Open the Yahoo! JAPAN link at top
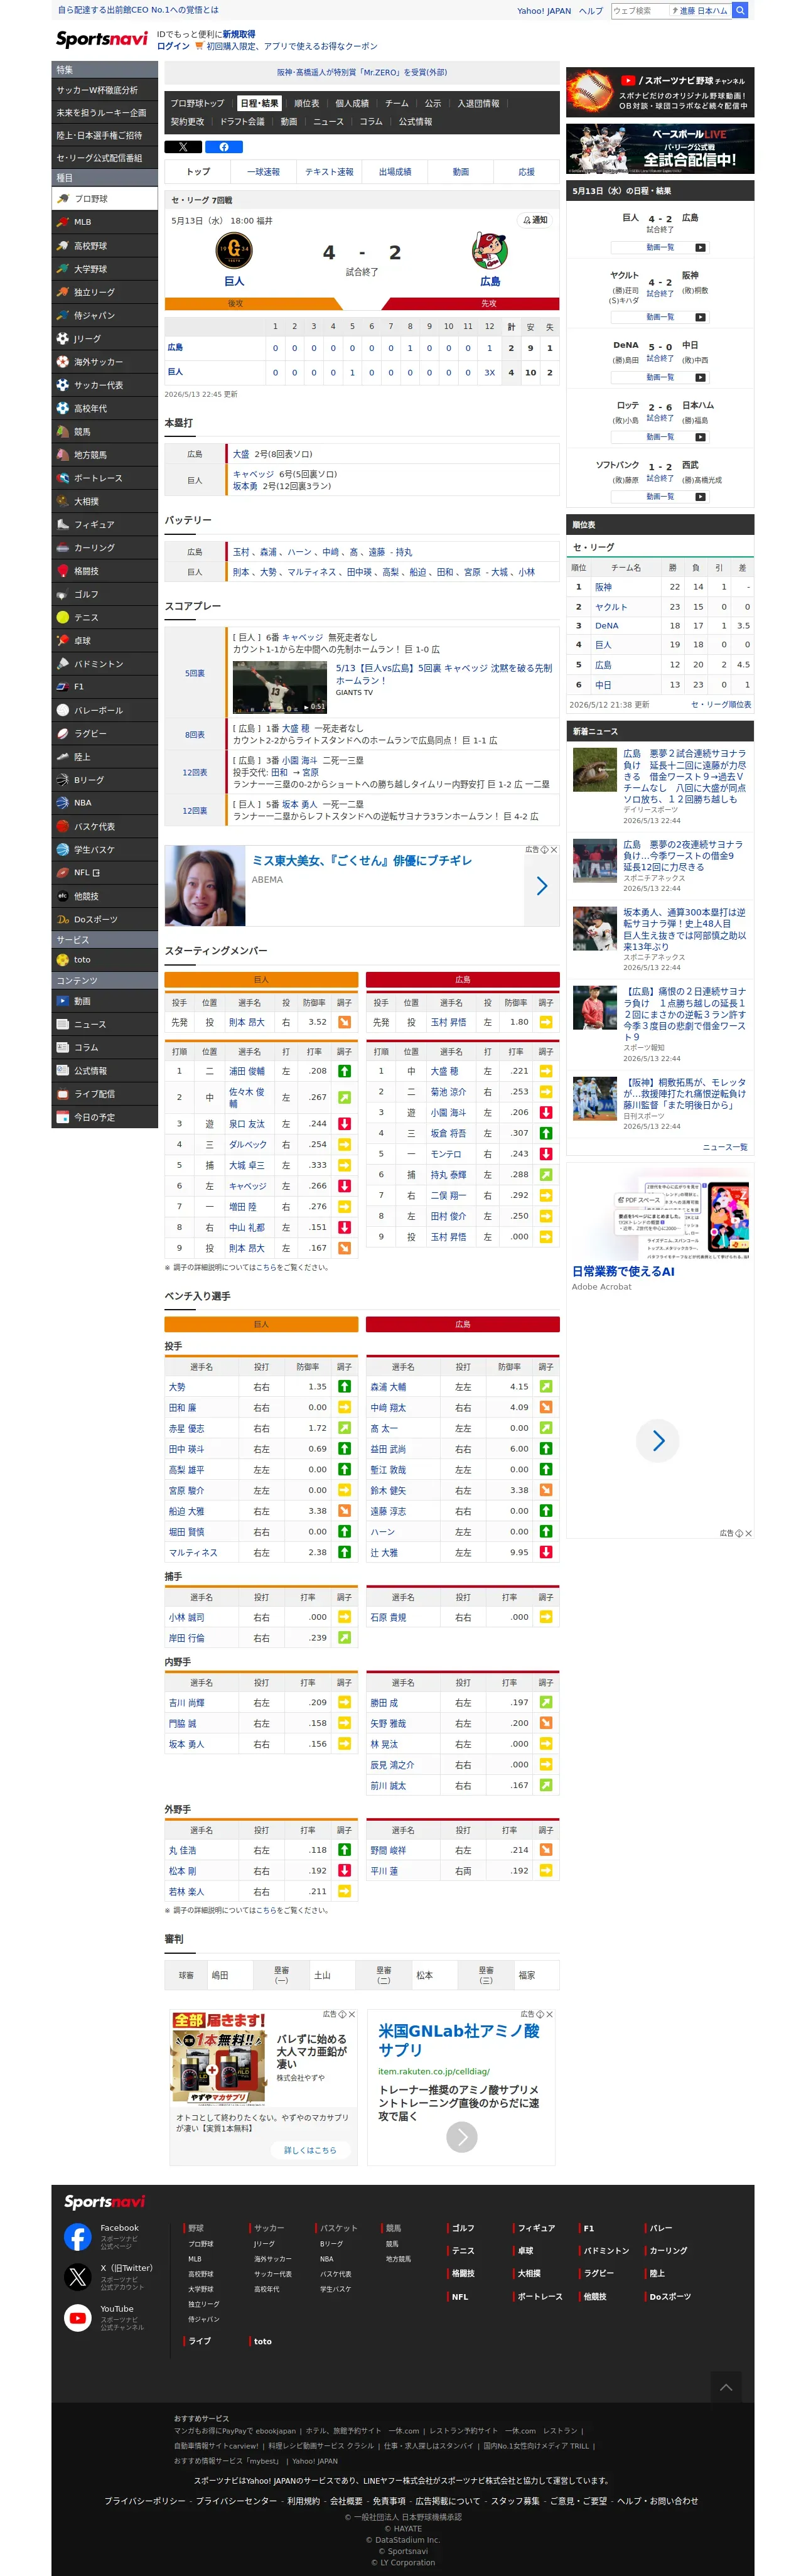 click(x=544, y=11)
